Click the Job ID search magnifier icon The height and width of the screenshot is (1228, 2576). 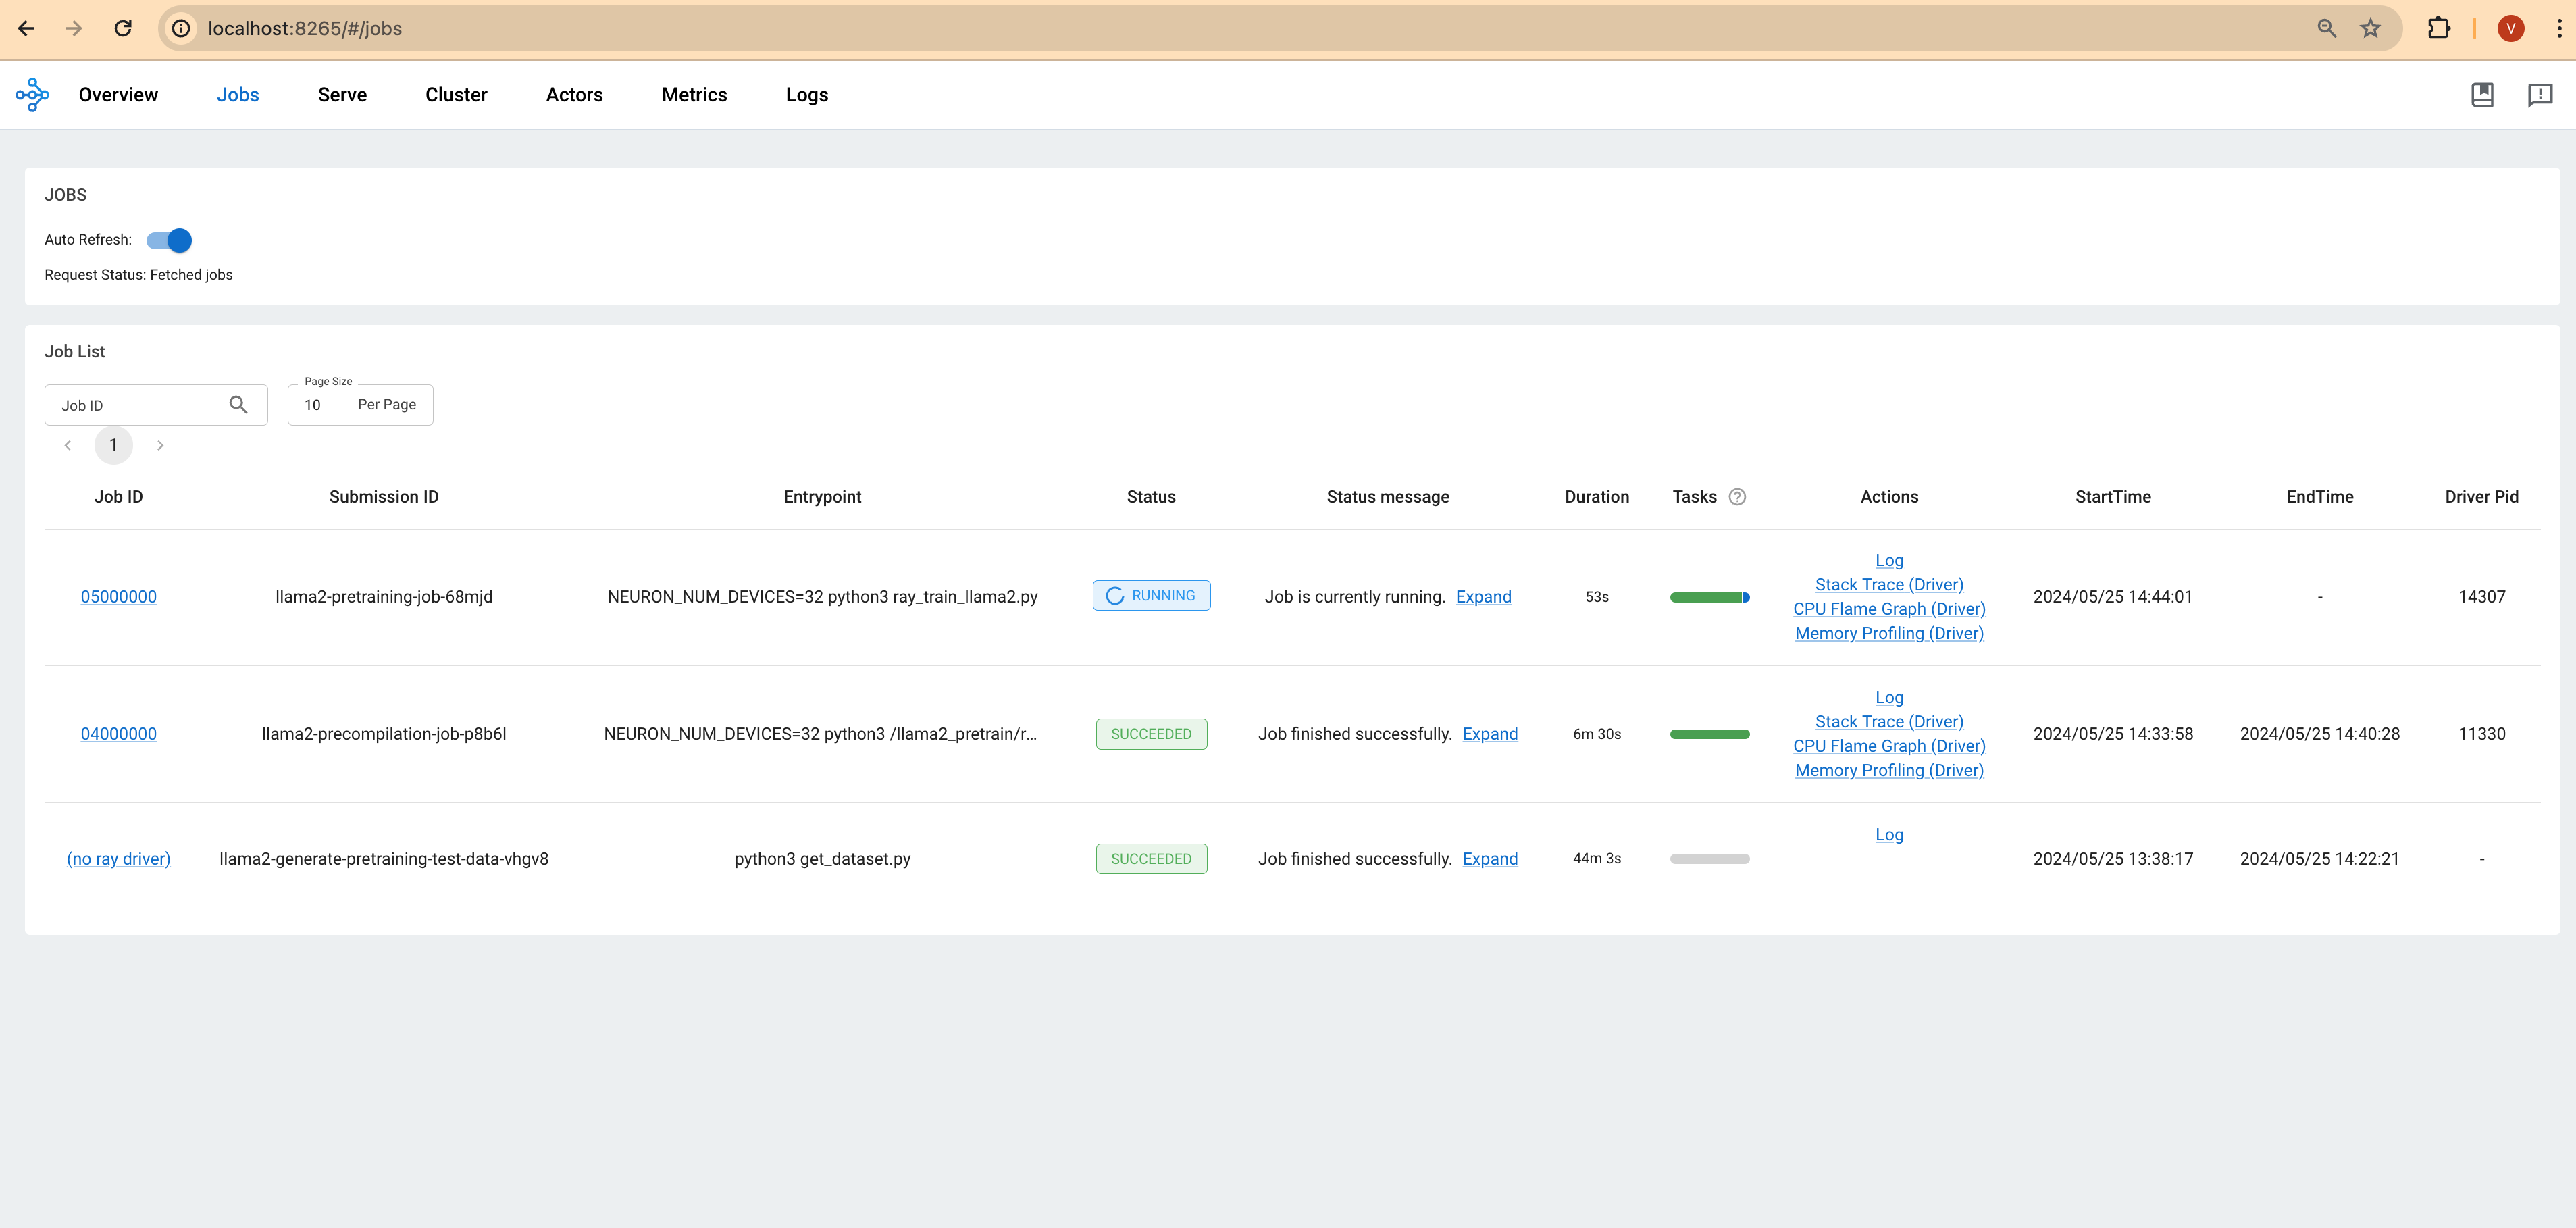[x=238, y=405]
